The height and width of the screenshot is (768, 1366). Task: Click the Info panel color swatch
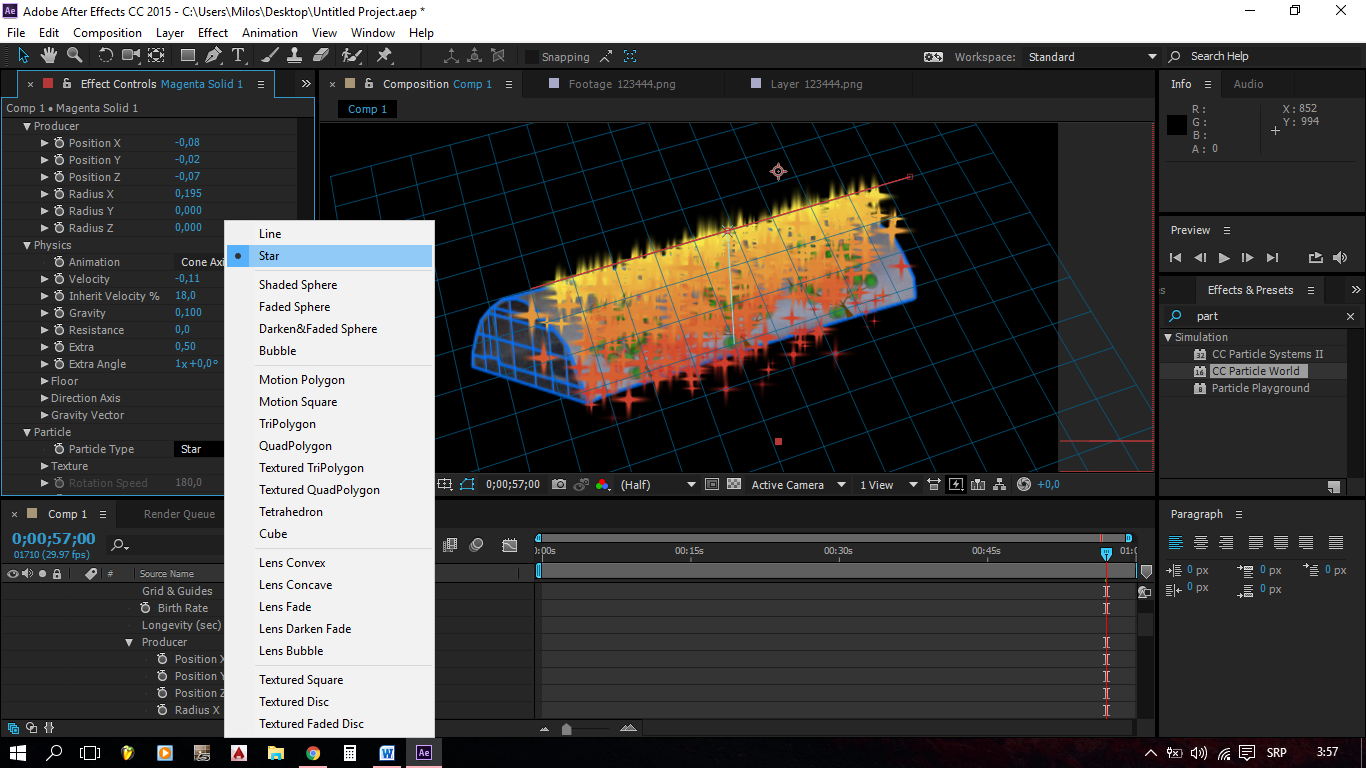click(x=1177, y=125)
